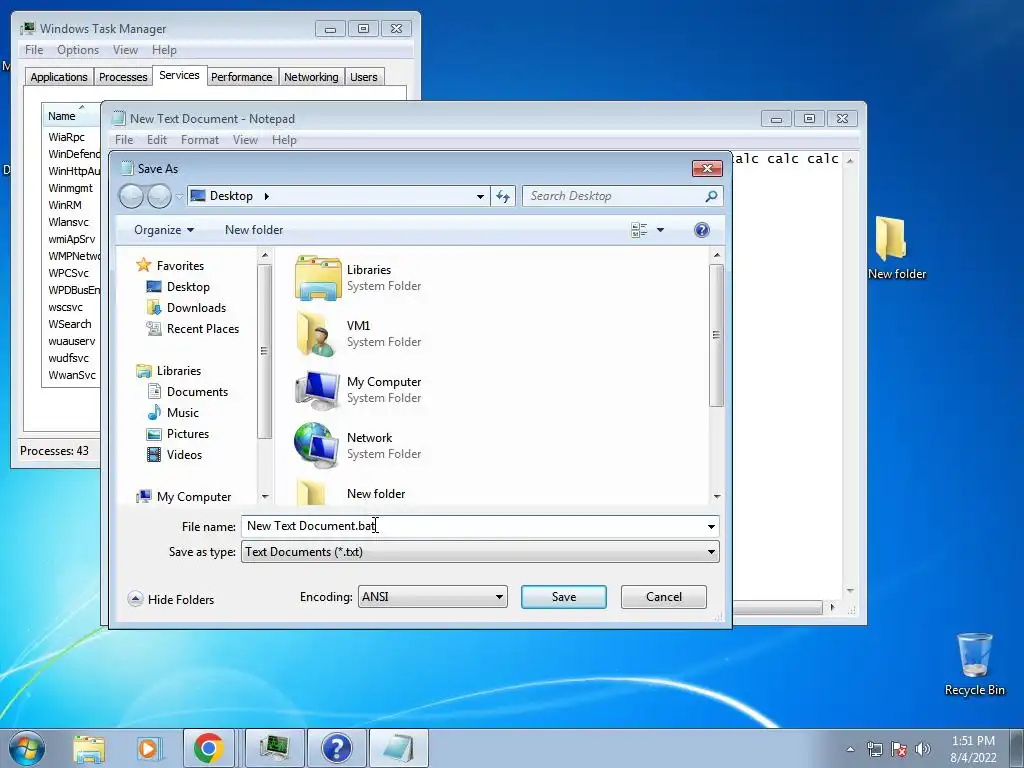Viewport: 1024px width, 768px height.
Task: Switch to Task Manager taskbar button
Action: pos(274,749)
